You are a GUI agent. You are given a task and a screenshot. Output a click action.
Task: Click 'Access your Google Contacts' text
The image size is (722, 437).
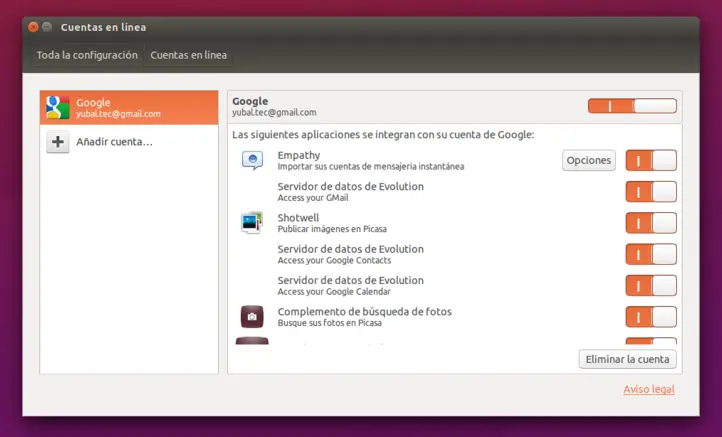334,261
